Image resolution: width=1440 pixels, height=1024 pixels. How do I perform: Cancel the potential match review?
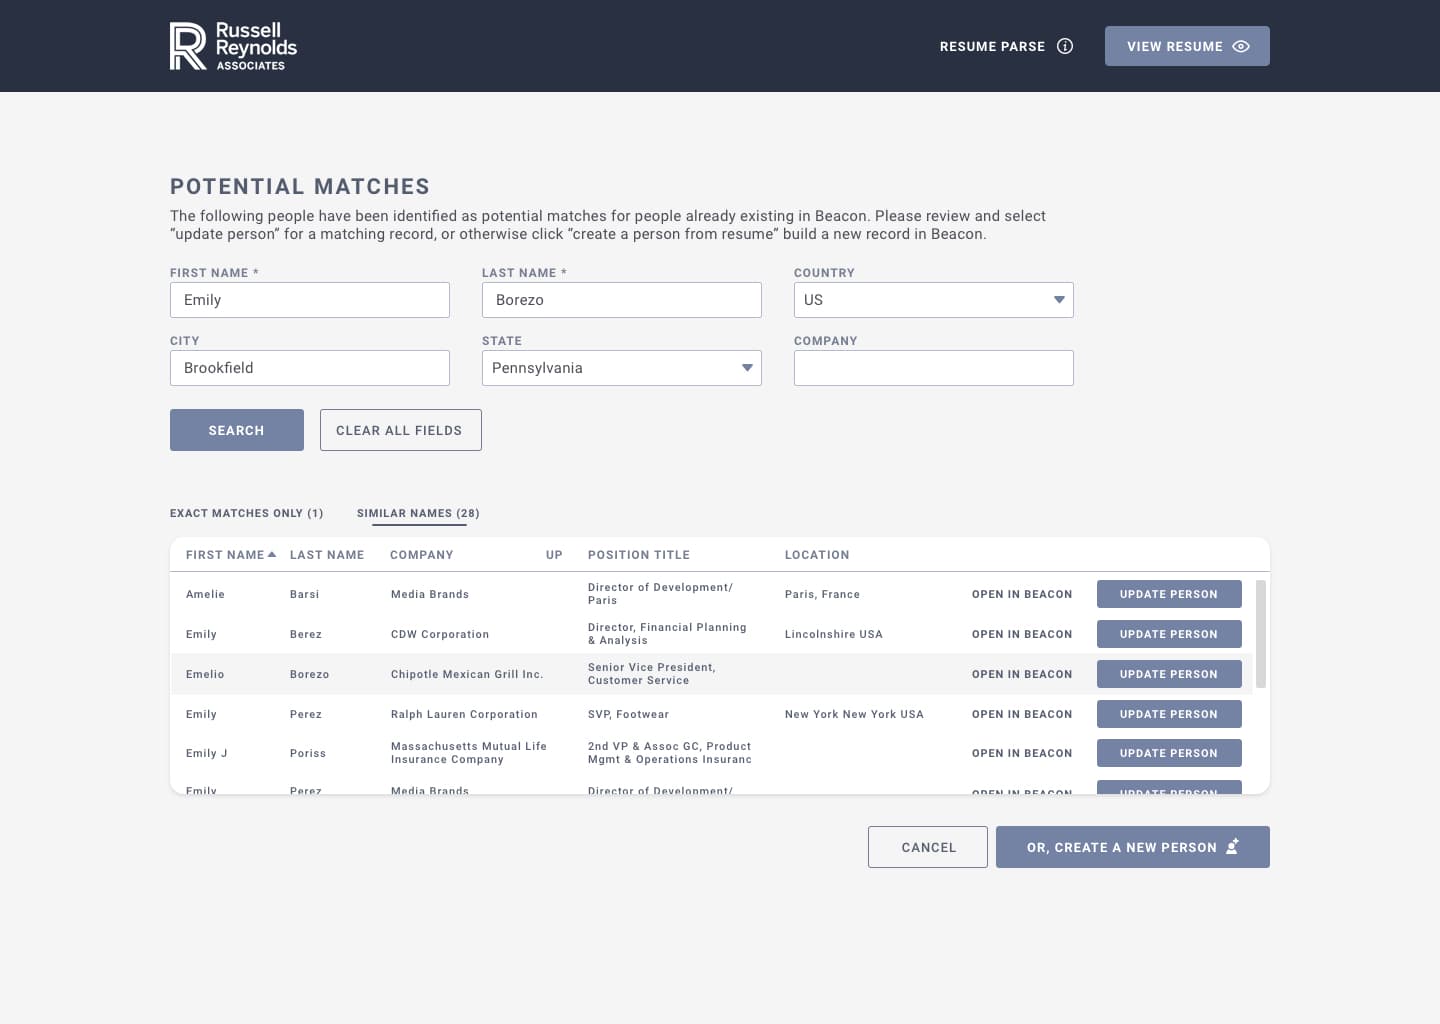point(927,847)
